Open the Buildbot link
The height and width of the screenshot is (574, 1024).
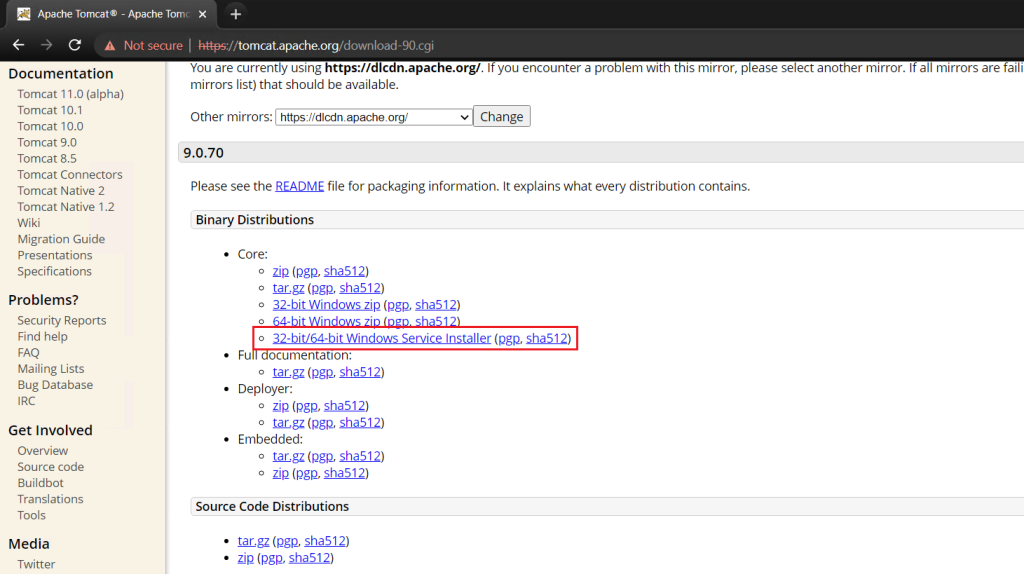pos(40,483)
